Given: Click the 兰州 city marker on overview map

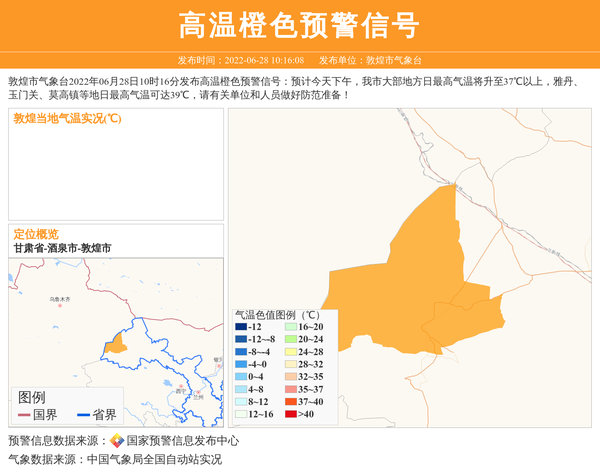Looking at the screenshot, I should click(x=198, y=391).
